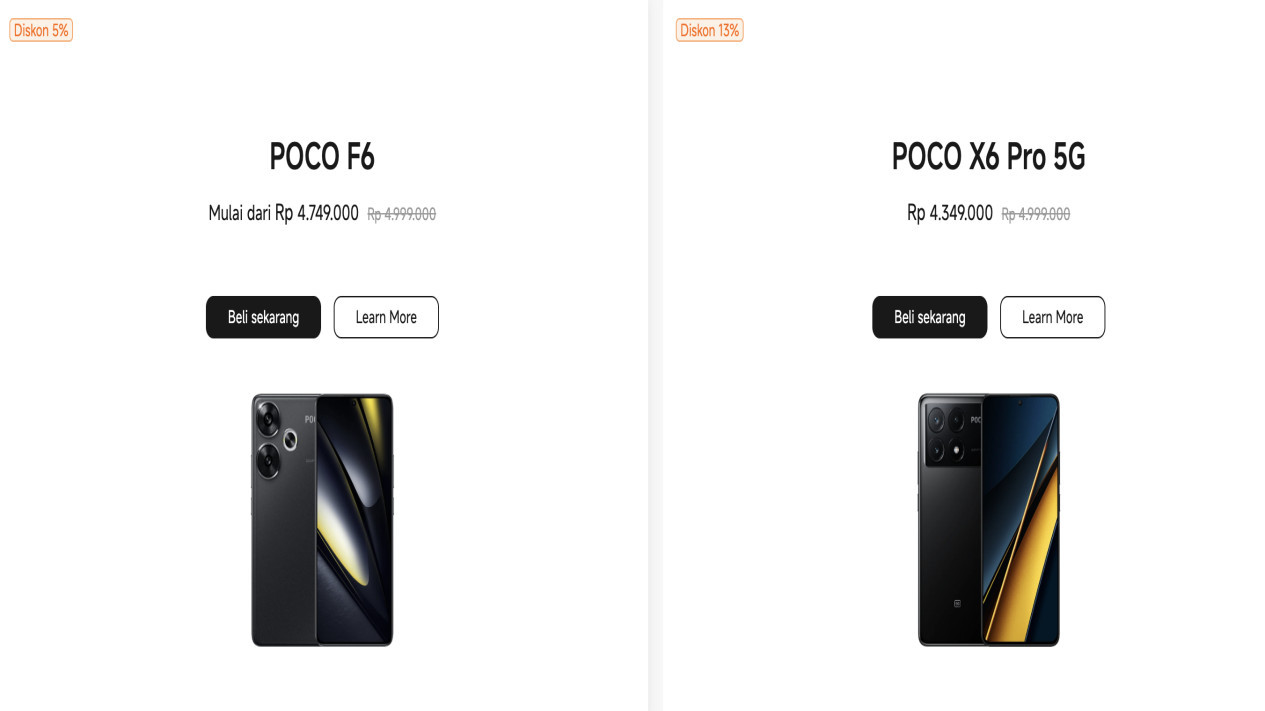The height and width of the screenshot is (711, 1265).
Task: Click the Diskon 13% badge
Action: tap(709, 30)
